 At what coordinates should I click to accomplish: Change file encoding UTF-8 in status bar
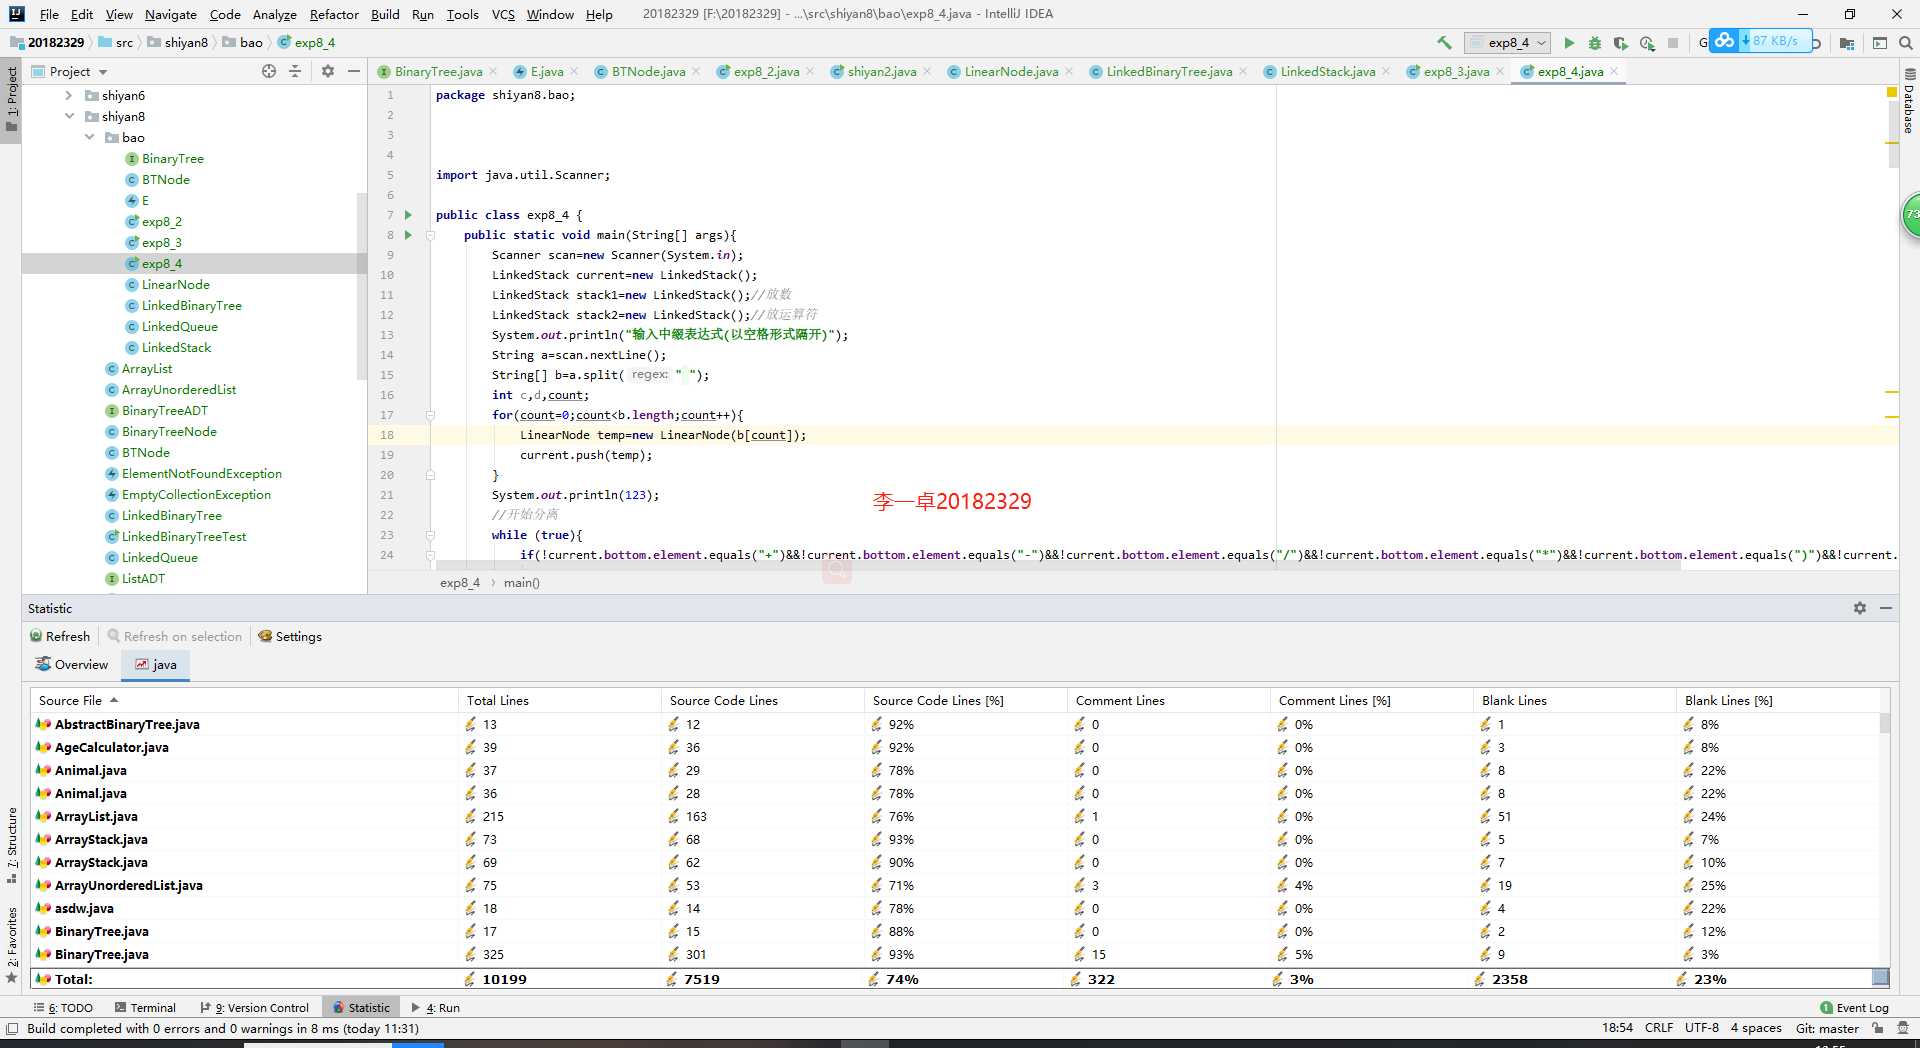[1701, 1029]
